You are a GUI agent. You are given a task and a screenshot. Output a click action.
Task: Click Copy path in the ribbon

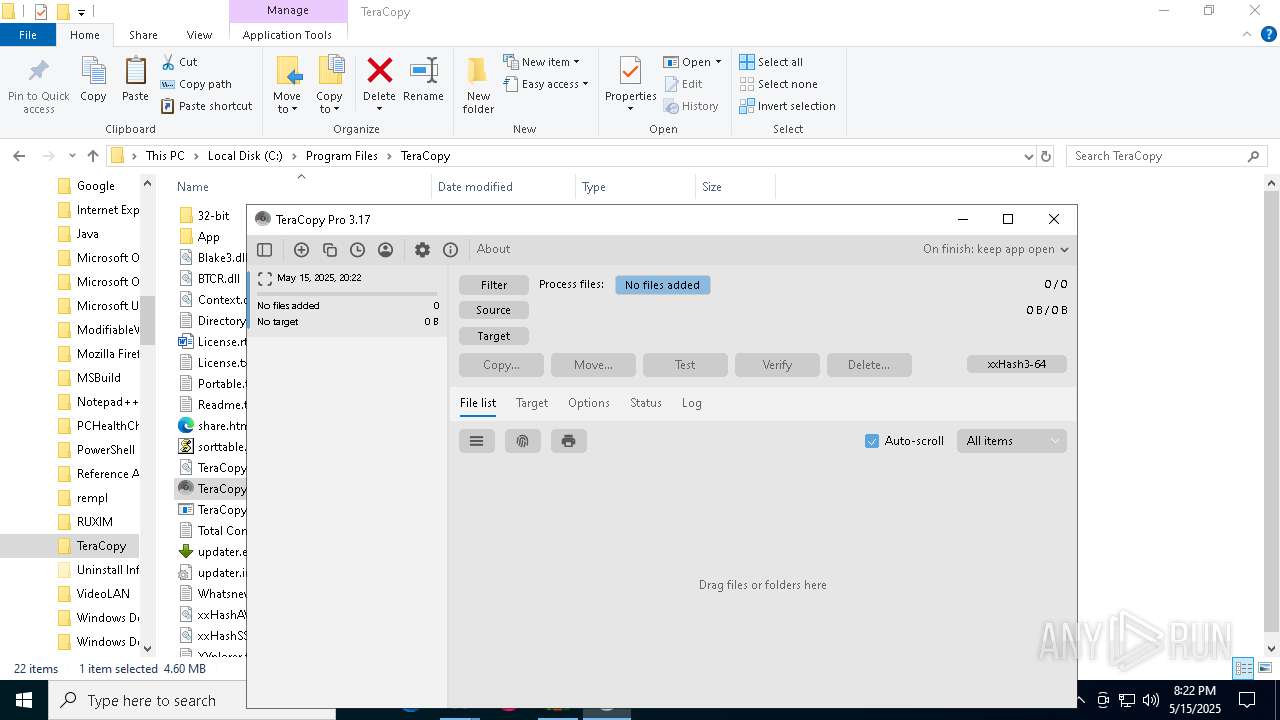click(x=196, y=84)
